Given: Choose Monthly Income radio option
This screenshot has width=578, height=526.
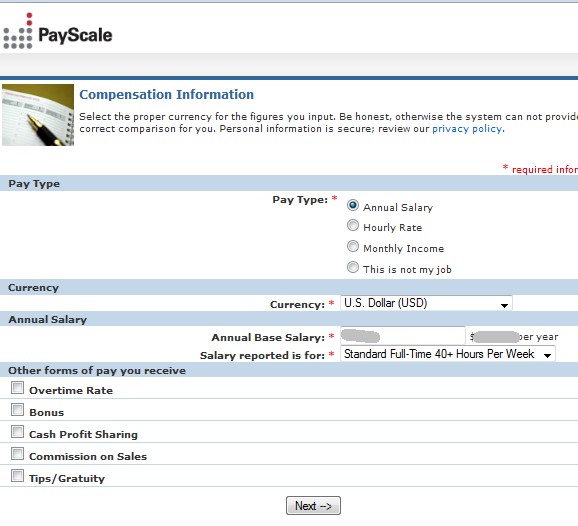Looking at the screenshot, I should click(353, 246).
